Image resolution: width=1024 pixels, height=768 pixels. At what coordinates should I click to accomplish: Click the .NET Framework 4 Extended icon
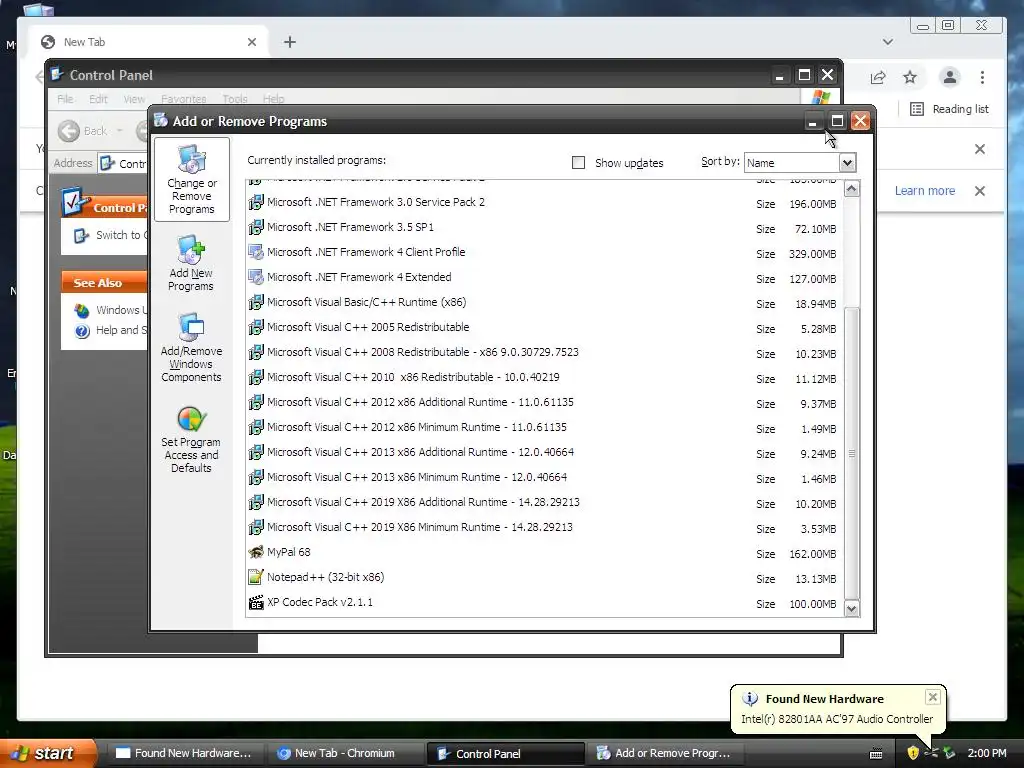256,277
